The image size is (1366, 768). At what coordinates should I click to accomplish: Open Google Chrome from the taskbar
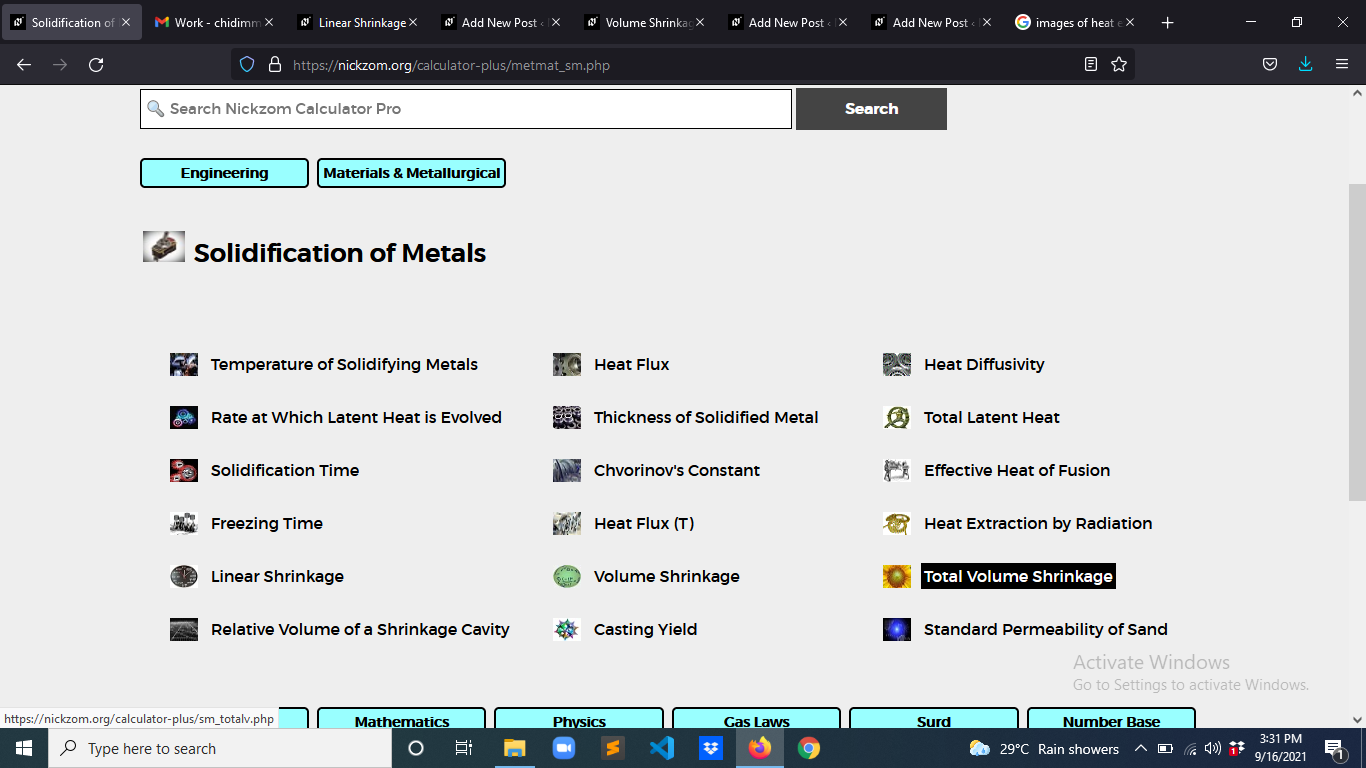pyautogui.click(x=809, y=748)
